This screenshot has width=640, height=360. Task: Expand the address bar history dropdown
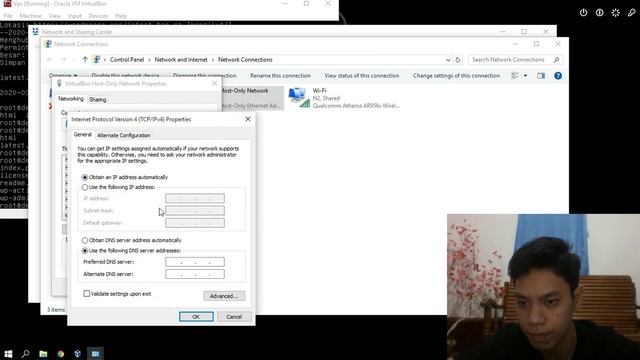point(448,60)
